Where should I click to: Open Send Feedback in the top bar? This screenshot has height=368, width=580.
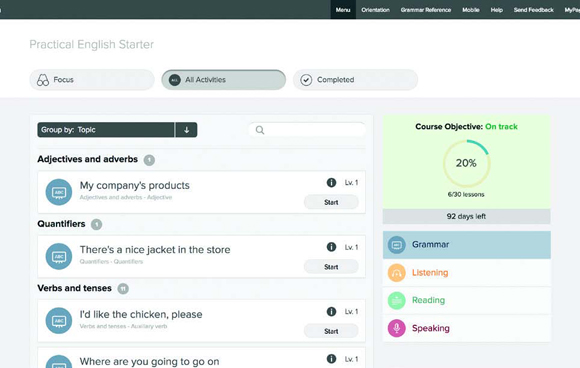(533, 10)
